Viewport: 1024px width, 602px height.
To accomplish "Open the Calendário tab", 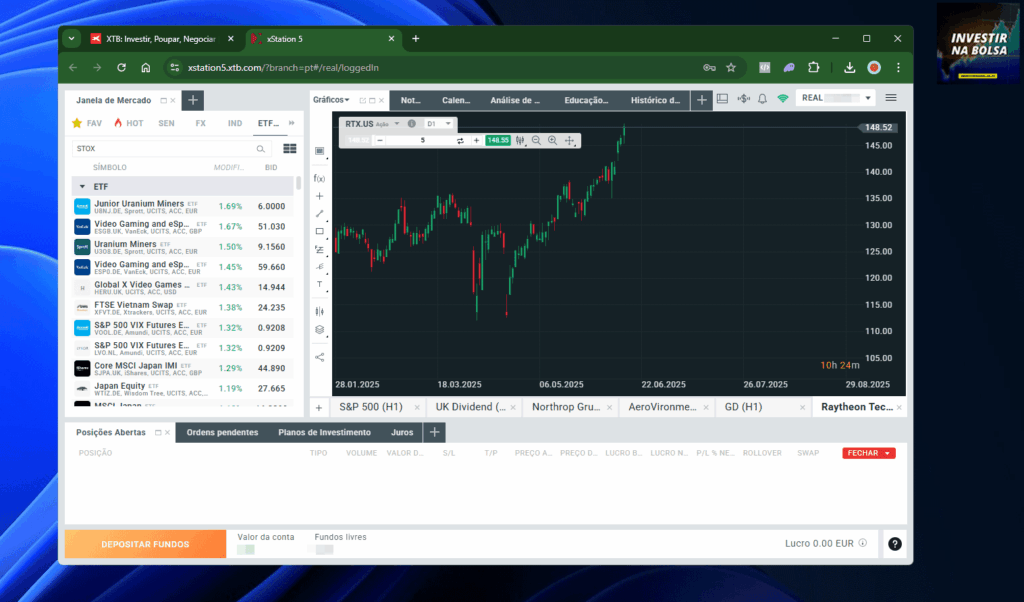I will click(x=456, y=100).
